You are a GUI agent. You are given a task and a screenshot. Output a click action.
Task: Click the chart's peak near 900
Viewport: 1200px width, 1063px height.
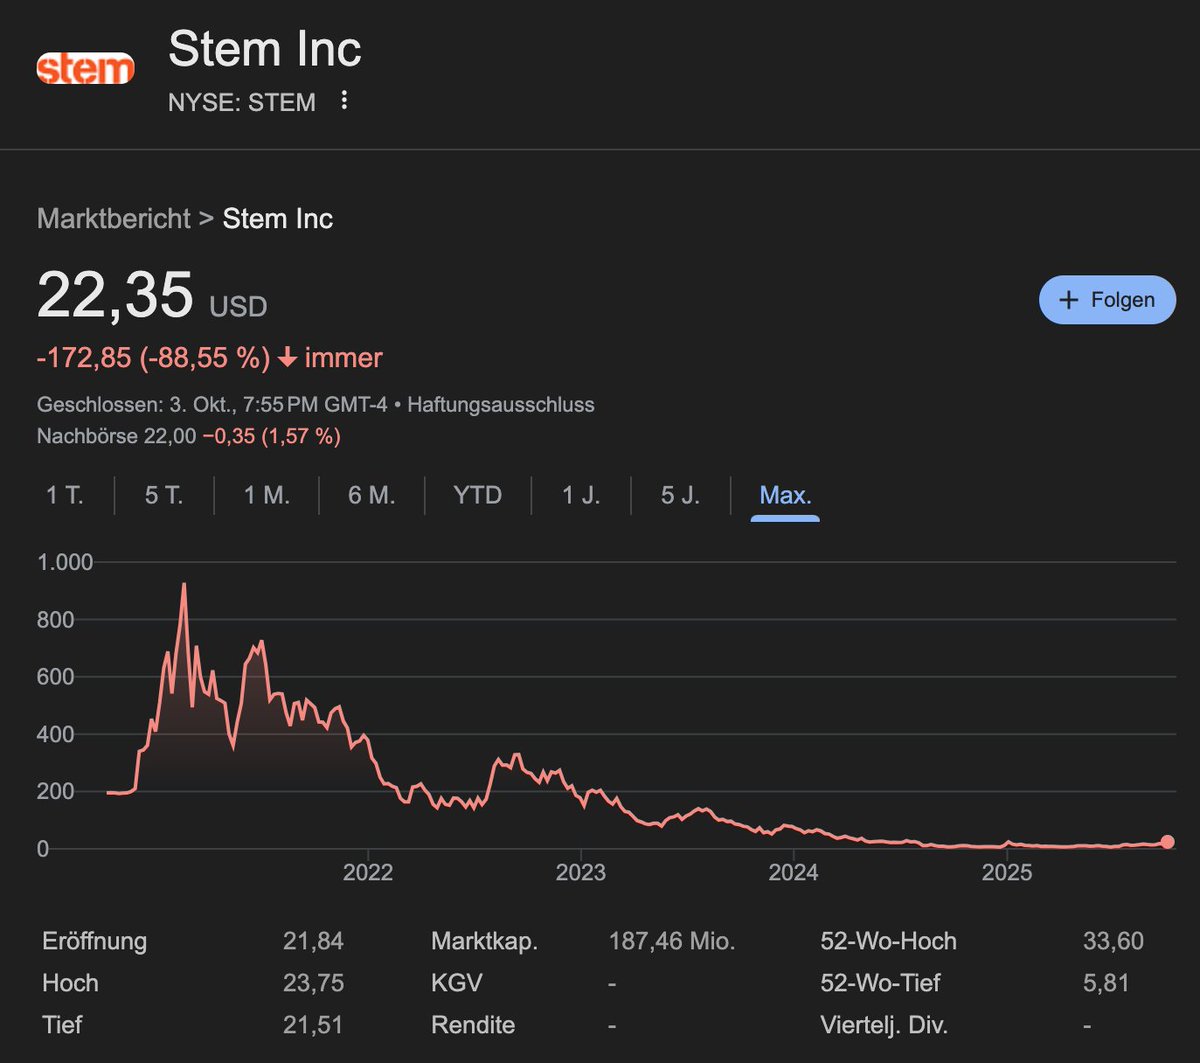pos(184,585)
